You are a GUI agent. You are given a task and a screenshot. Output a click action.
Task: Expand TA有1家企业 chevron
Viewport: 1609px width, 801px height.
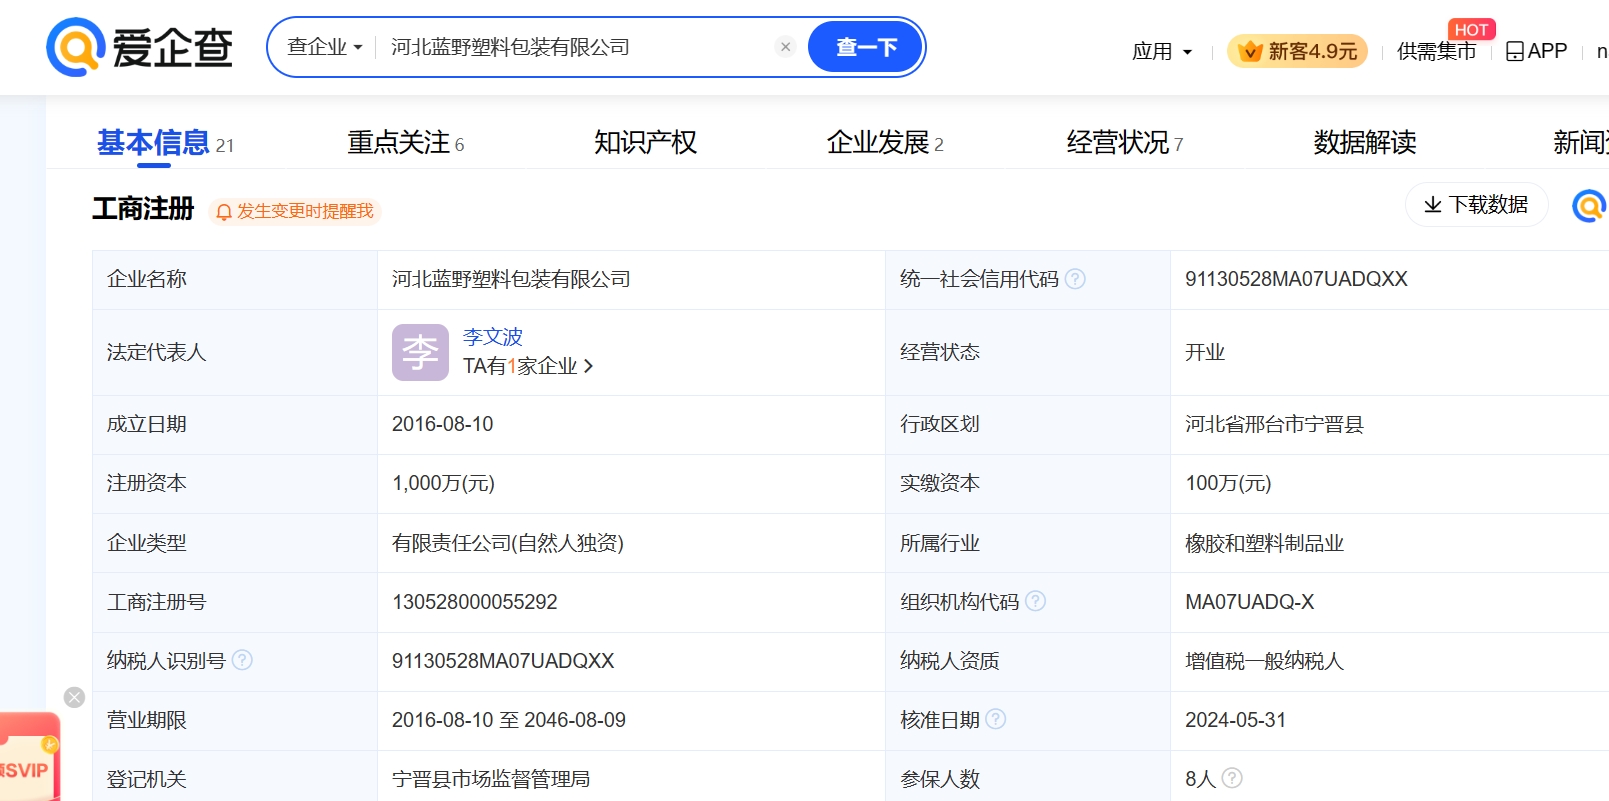click(588, 366)
